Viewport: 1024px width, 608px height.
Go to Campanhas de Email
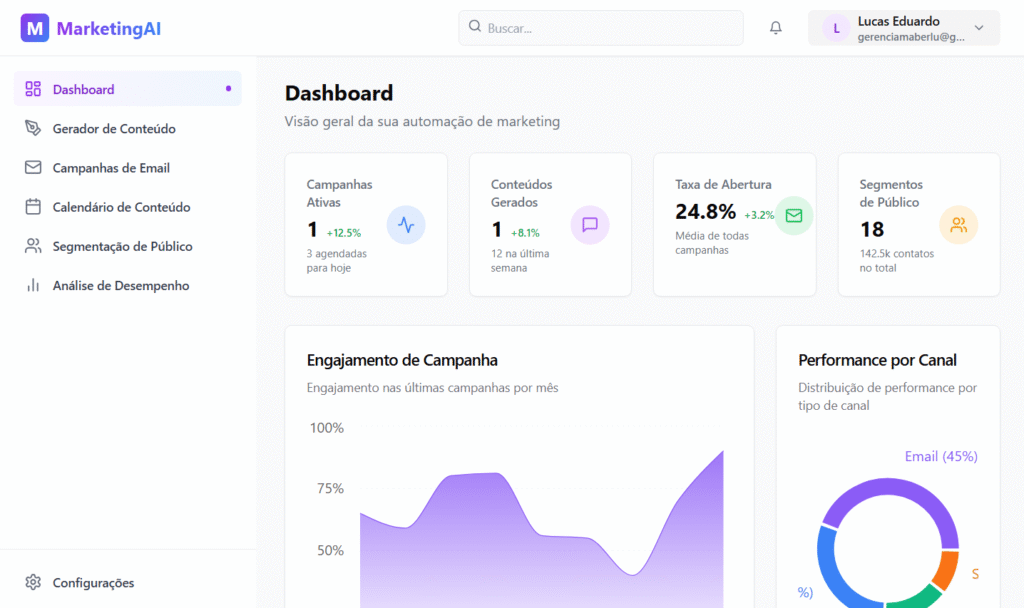111,168
